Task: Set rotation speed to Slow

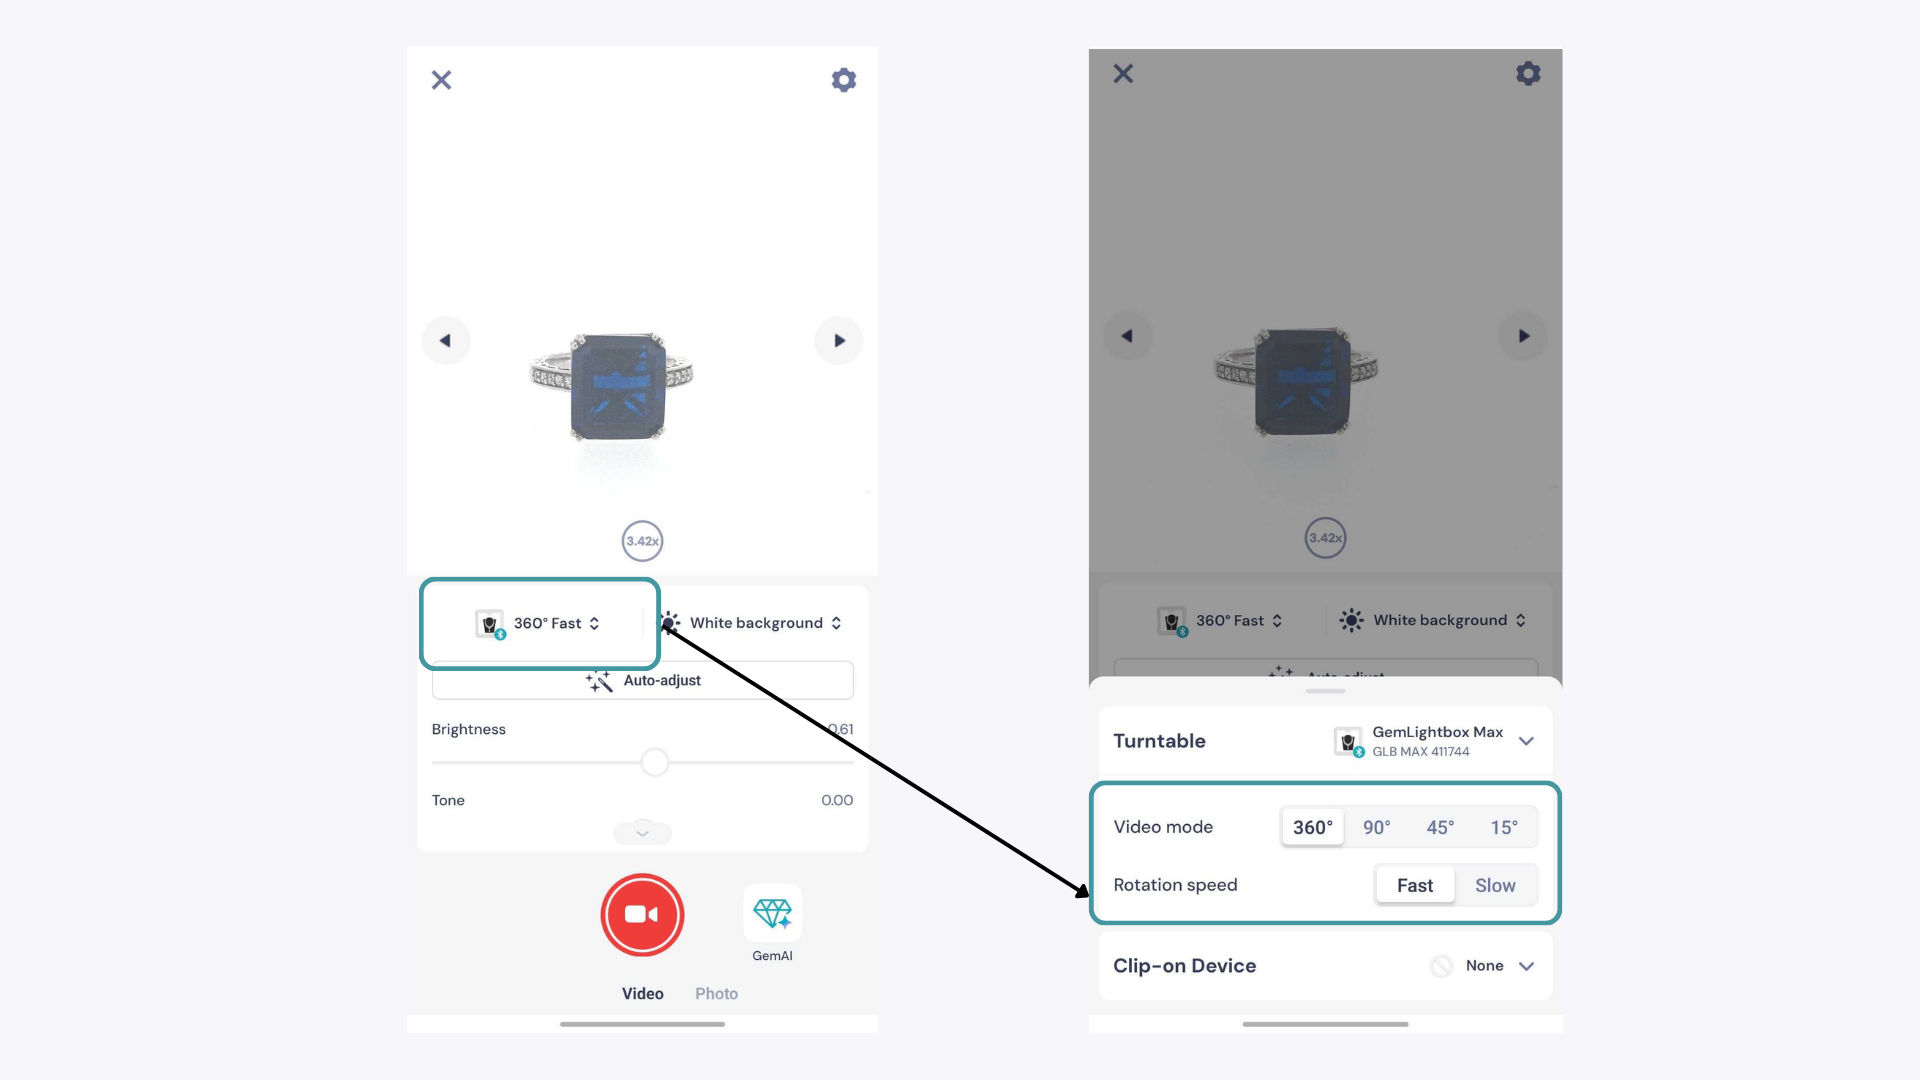Action: pos(1495,885)
